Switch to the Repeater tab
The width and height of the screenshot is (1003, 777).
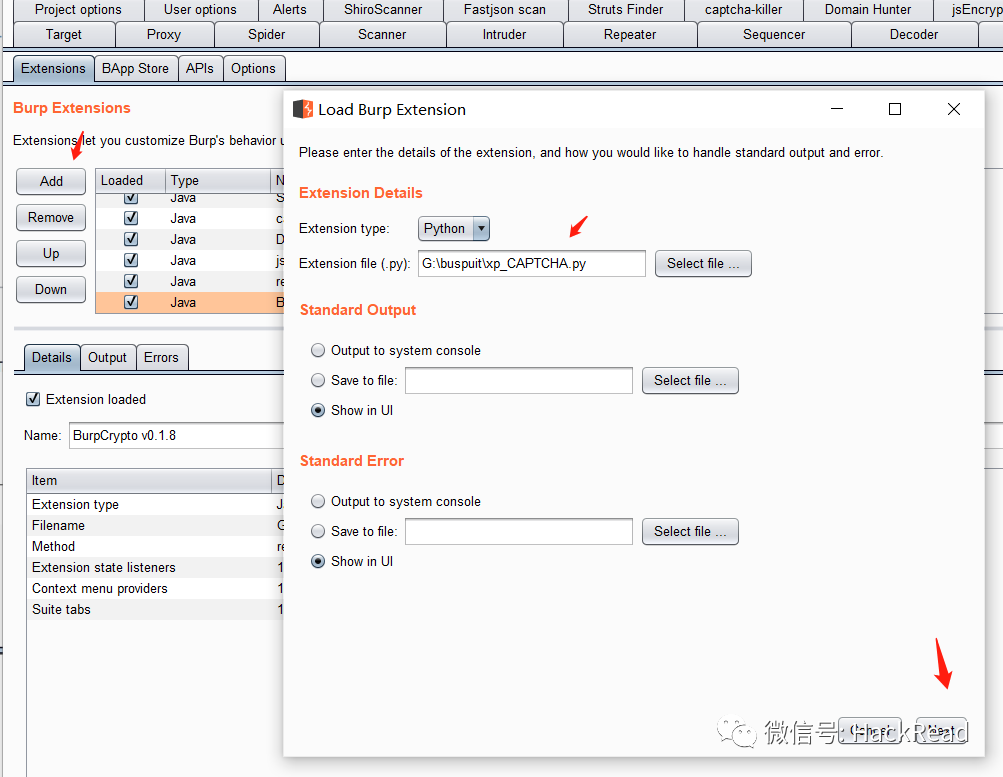[630, 35]
